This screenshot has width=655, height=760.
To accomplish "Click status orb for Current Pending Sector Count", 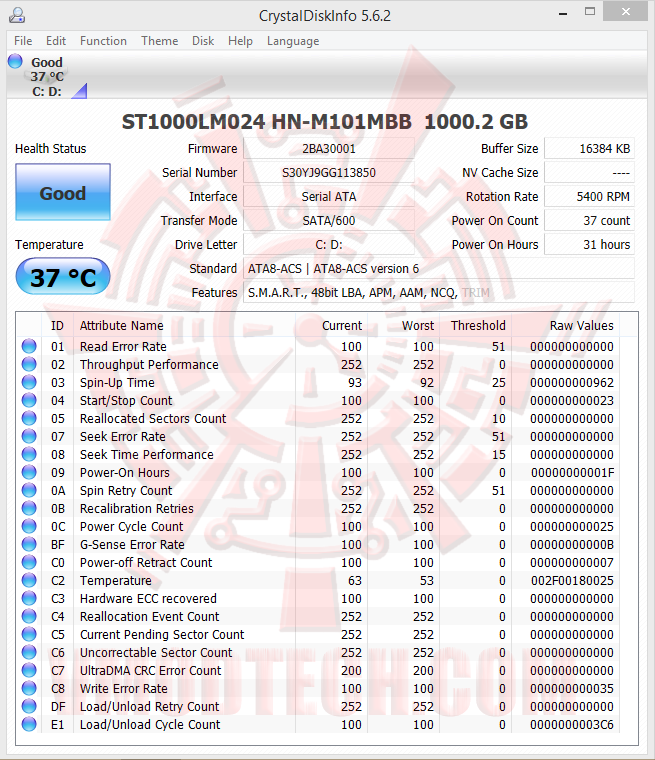I will 29,634.
